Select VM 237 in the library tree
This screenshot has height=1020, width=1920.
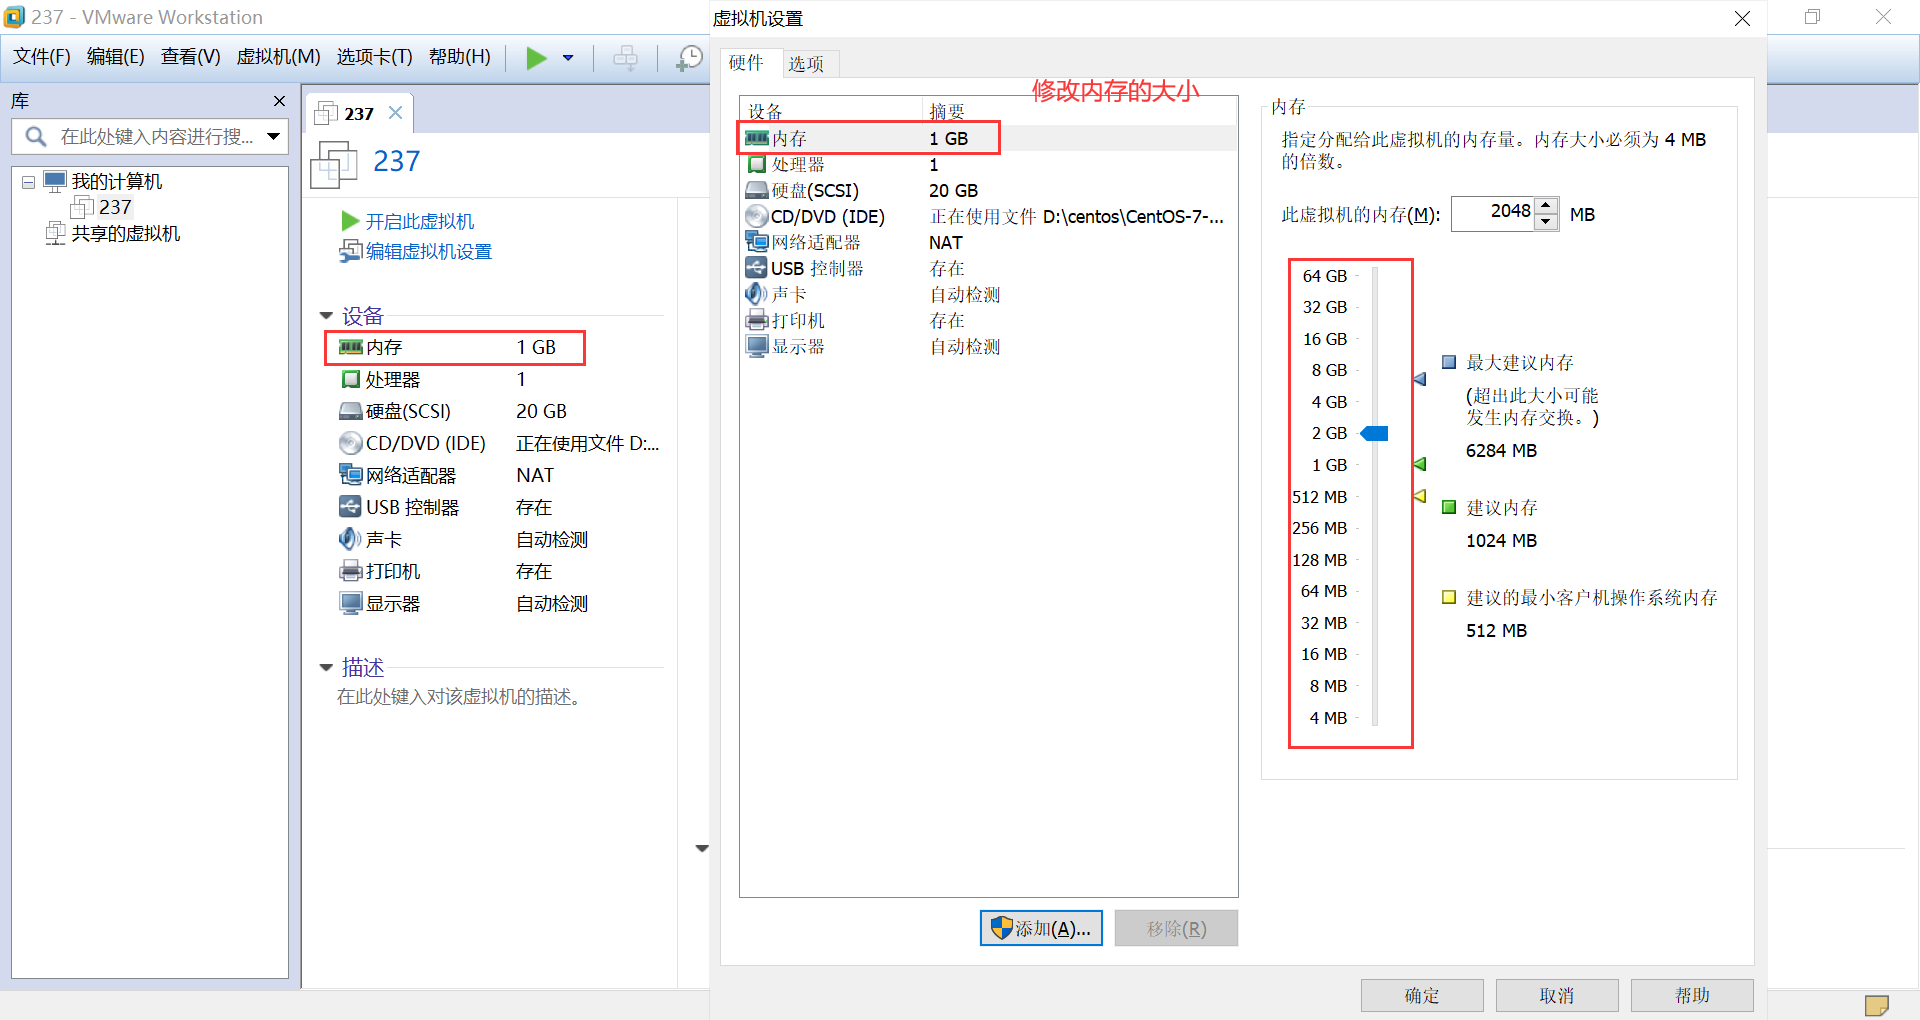(114, 207)
